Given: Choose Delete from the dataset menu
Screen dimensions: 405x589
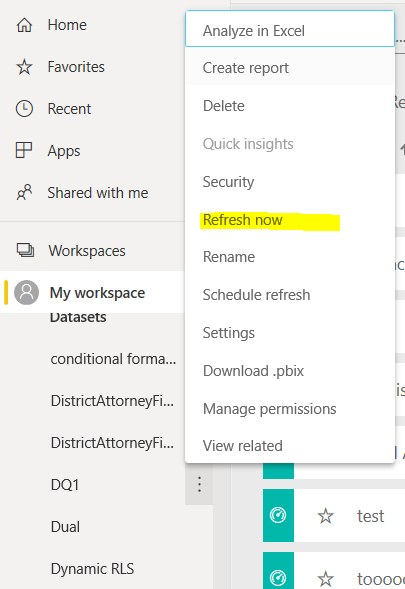Looking at the screenshot, I should coord(290,106).
